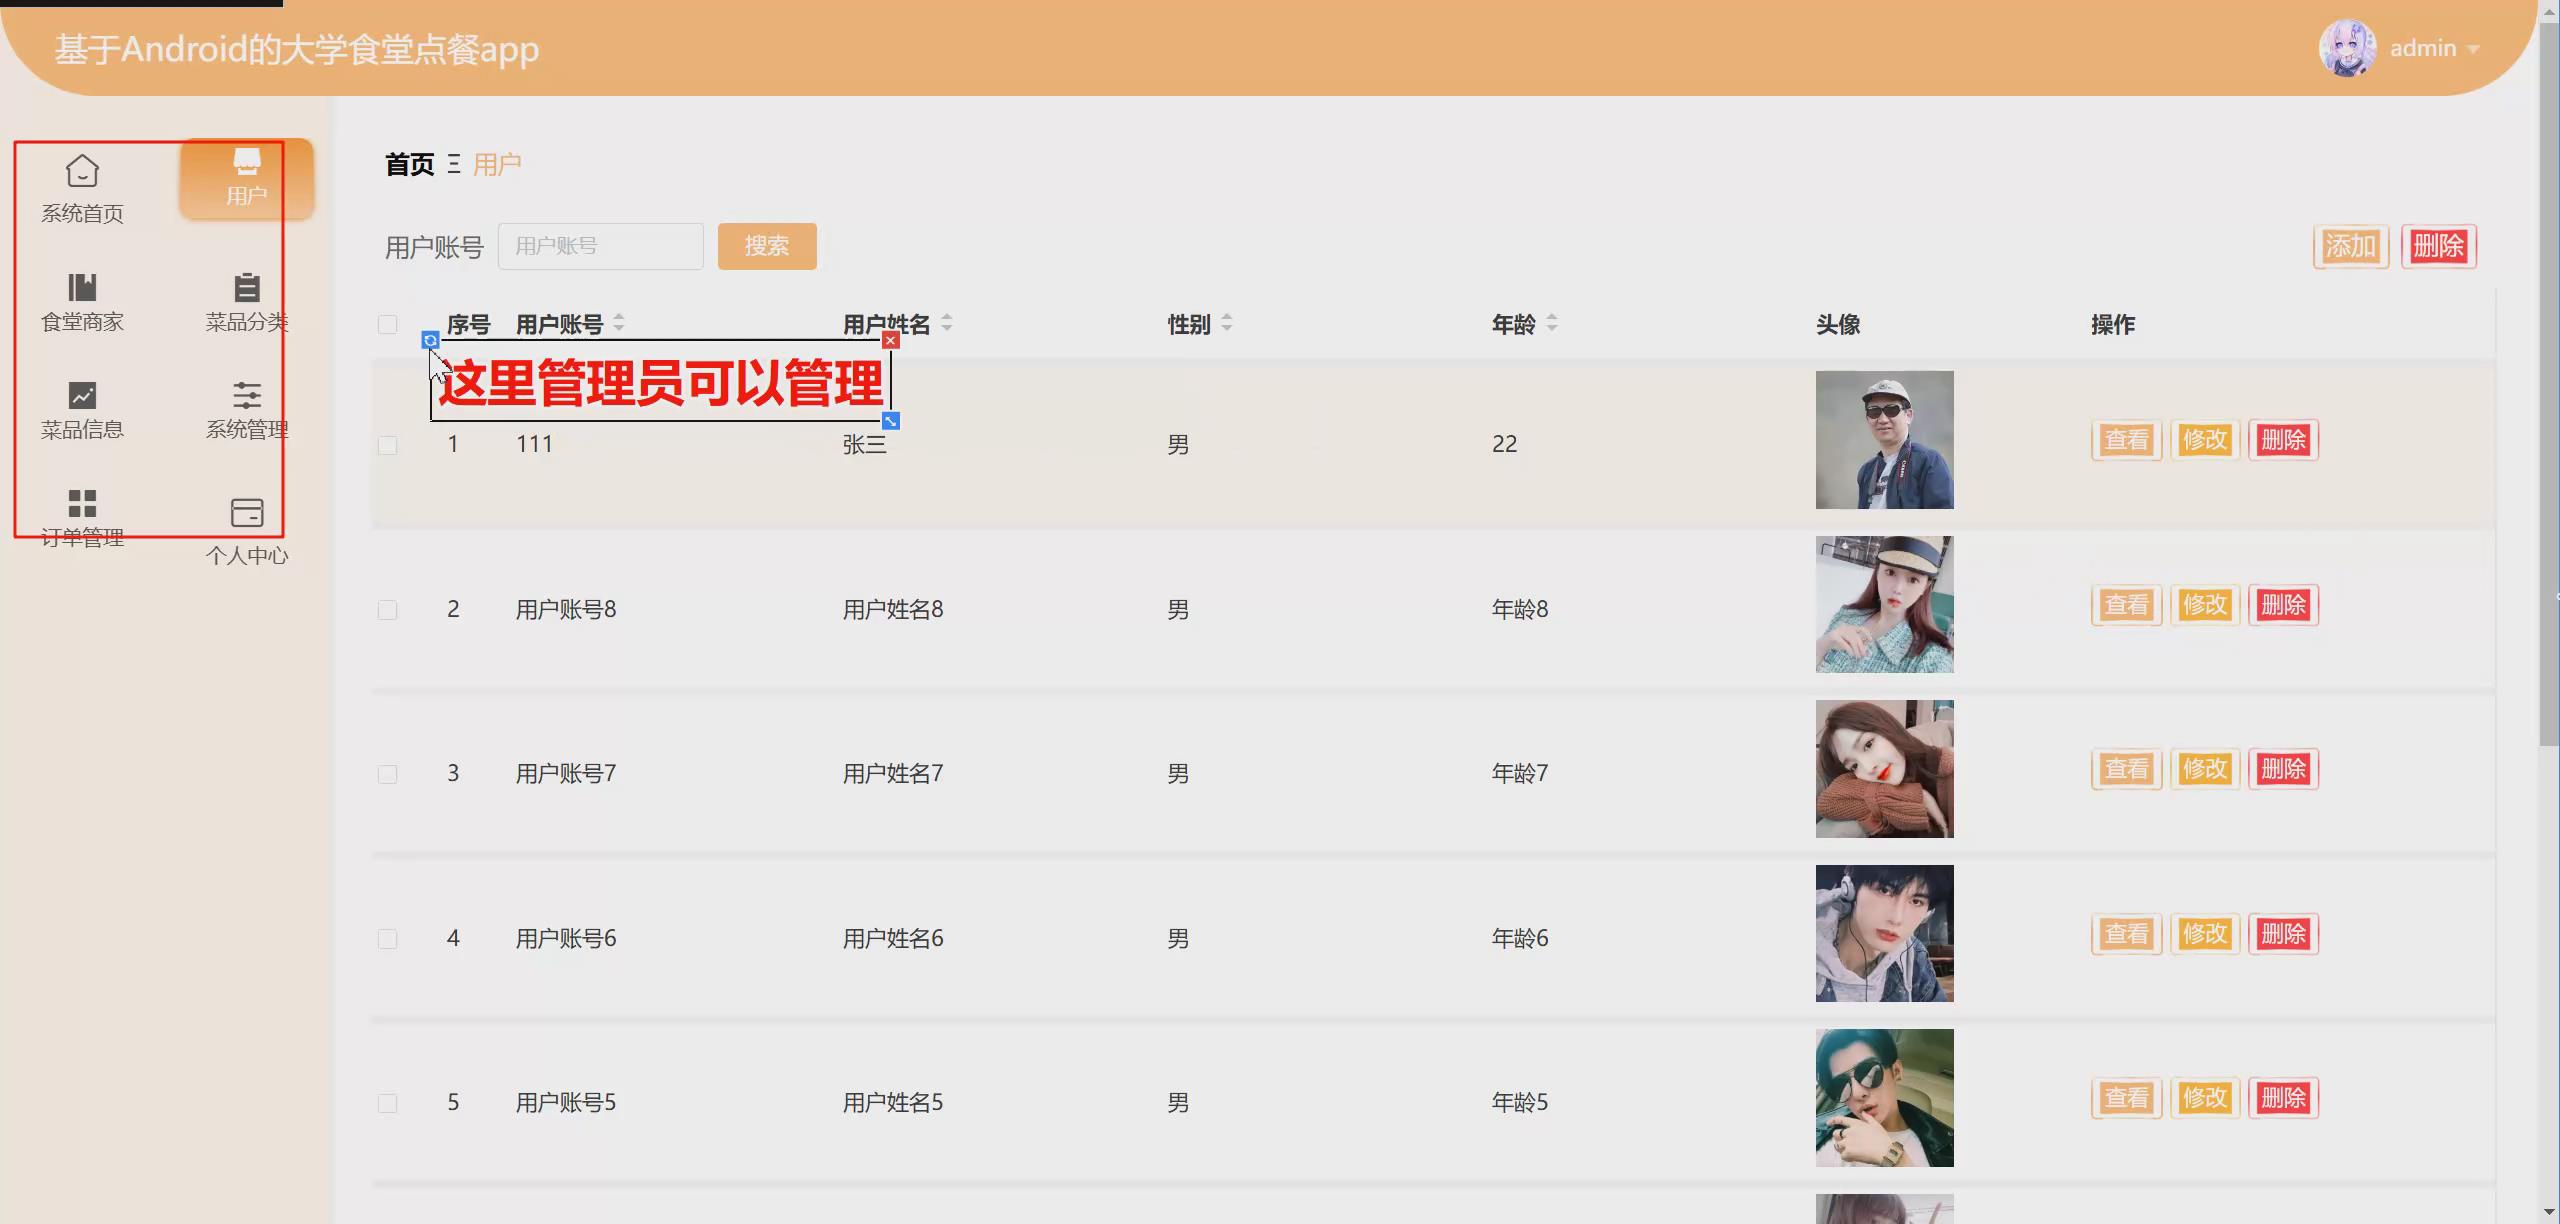Edit user 张三 with 修改
2560x1224 pixels.
(2205, 440)
